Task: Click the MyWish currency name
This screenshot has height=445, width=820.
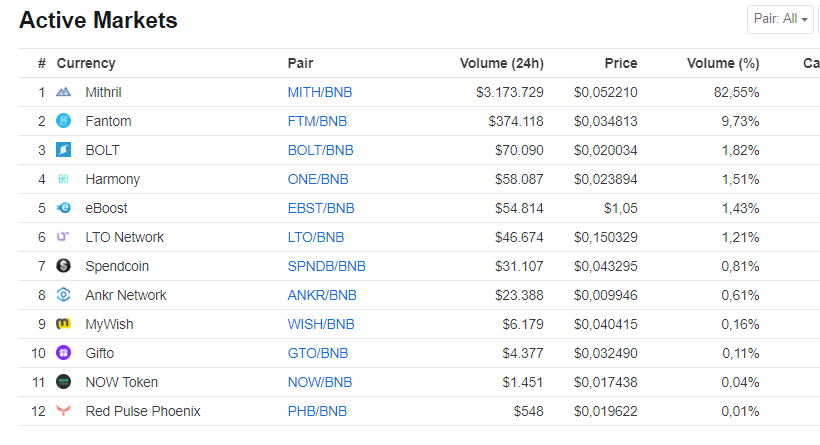Action: (x=109, y=324)
